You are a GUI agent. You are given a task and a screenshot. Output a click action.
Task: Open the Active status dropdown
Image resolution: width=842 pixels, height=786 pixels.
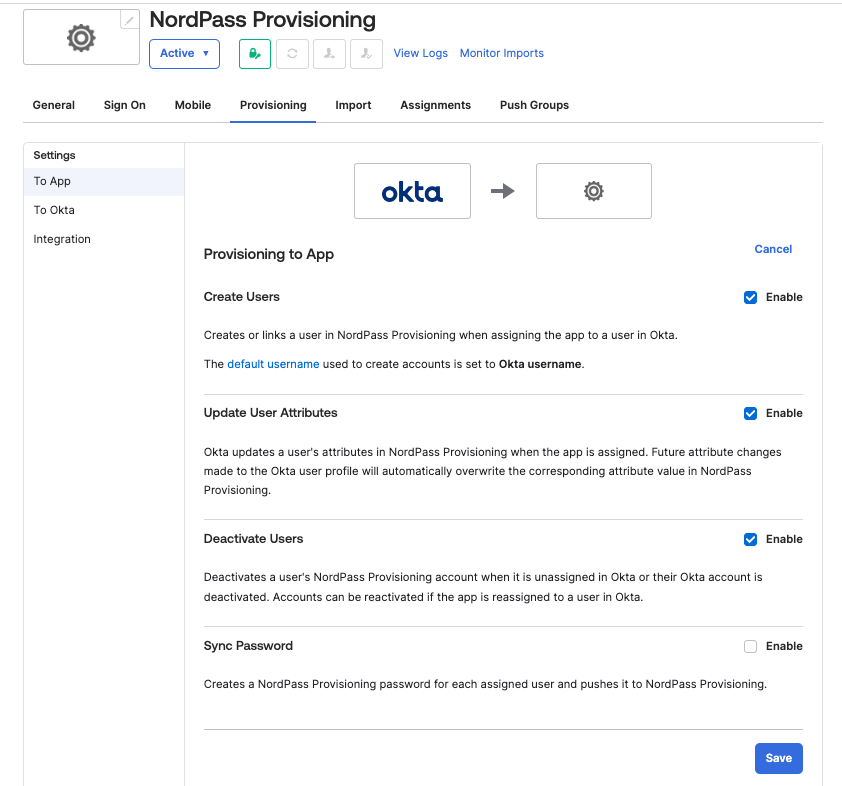[184, 54]
